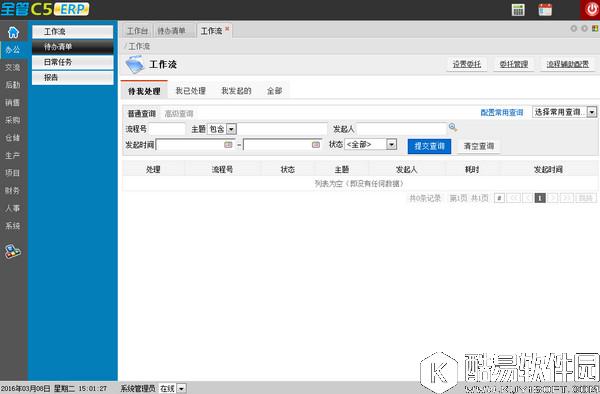The width and height of the screenshot is (600, 394).
Task: Select the 销售 module in sidebar
Action: pyautogui.click(x=13, y=103)
